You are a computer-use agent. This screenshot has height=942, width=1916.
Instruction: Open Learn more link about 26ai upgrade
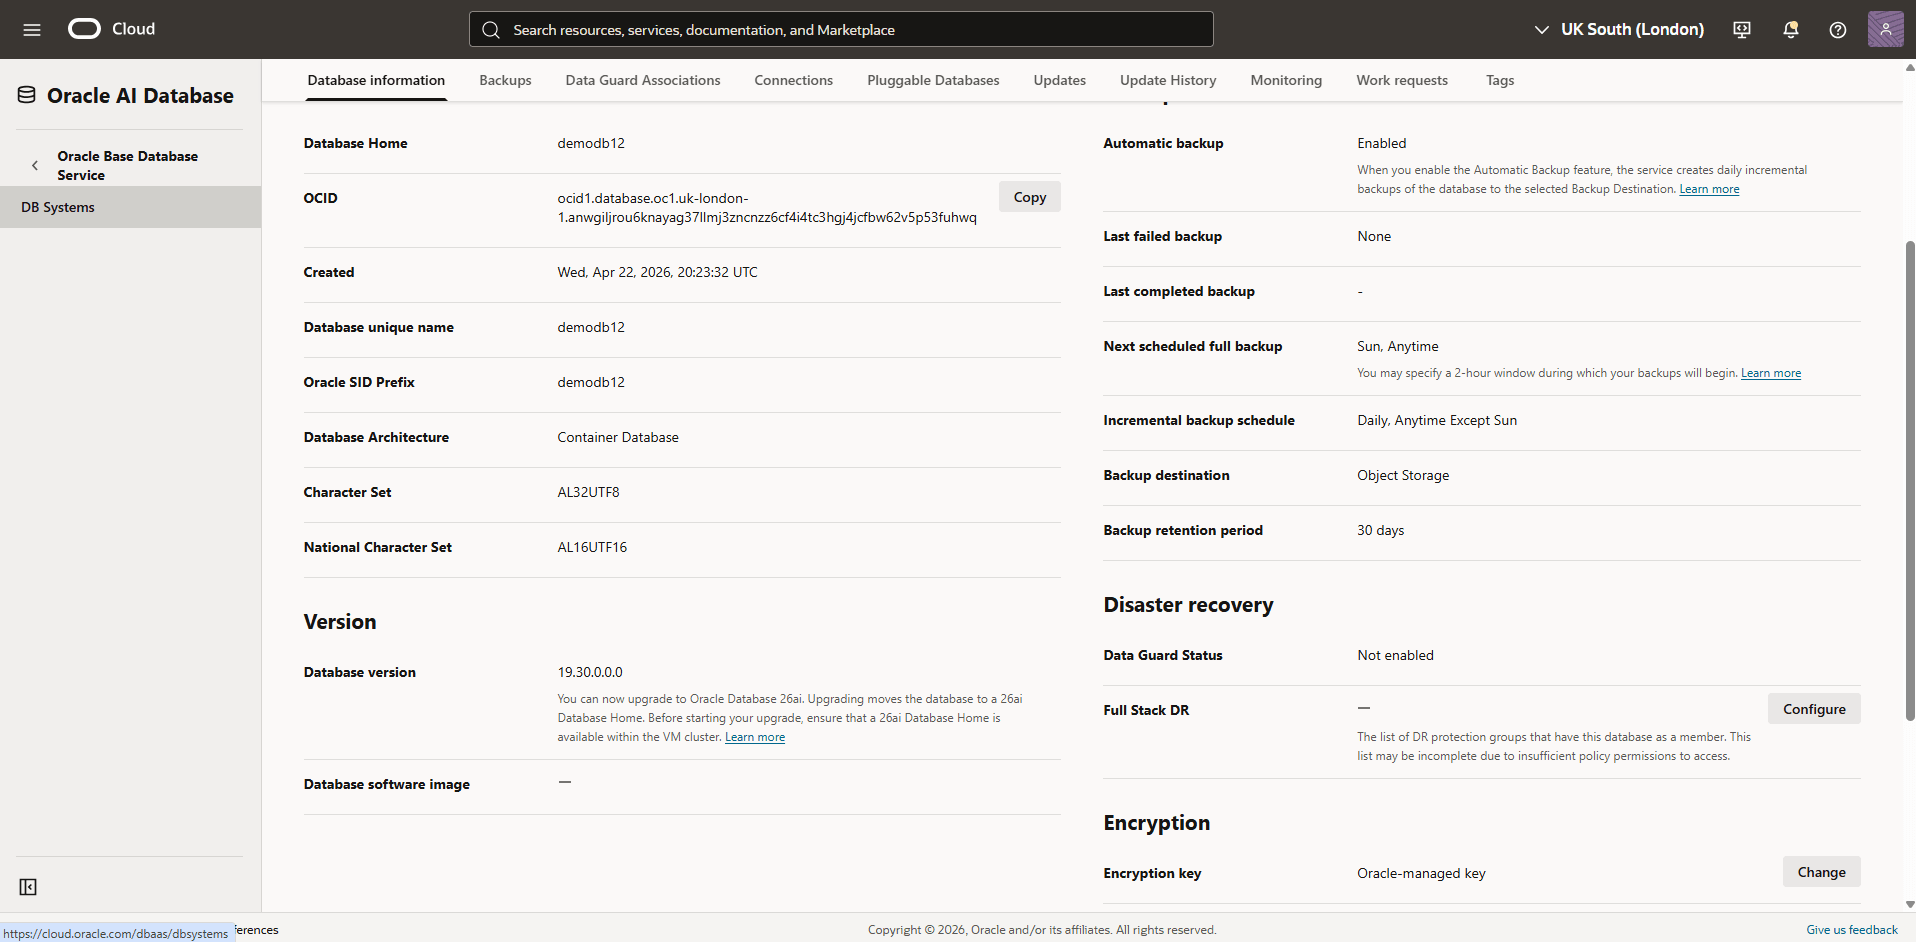pyautogui.click(x=755, y=737)
